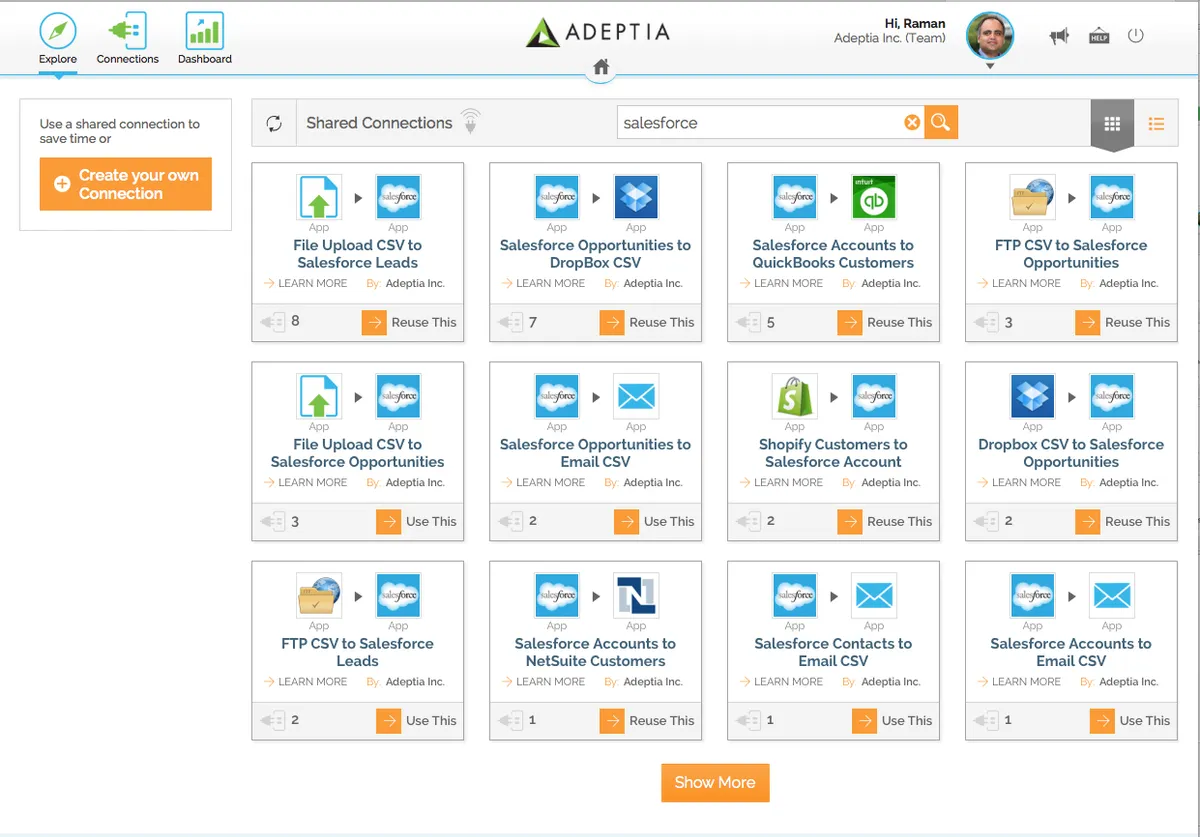Learn more about File Upload CSV to Salesforce Leads
1200x837 pixels.
click(x=305, y=283)
